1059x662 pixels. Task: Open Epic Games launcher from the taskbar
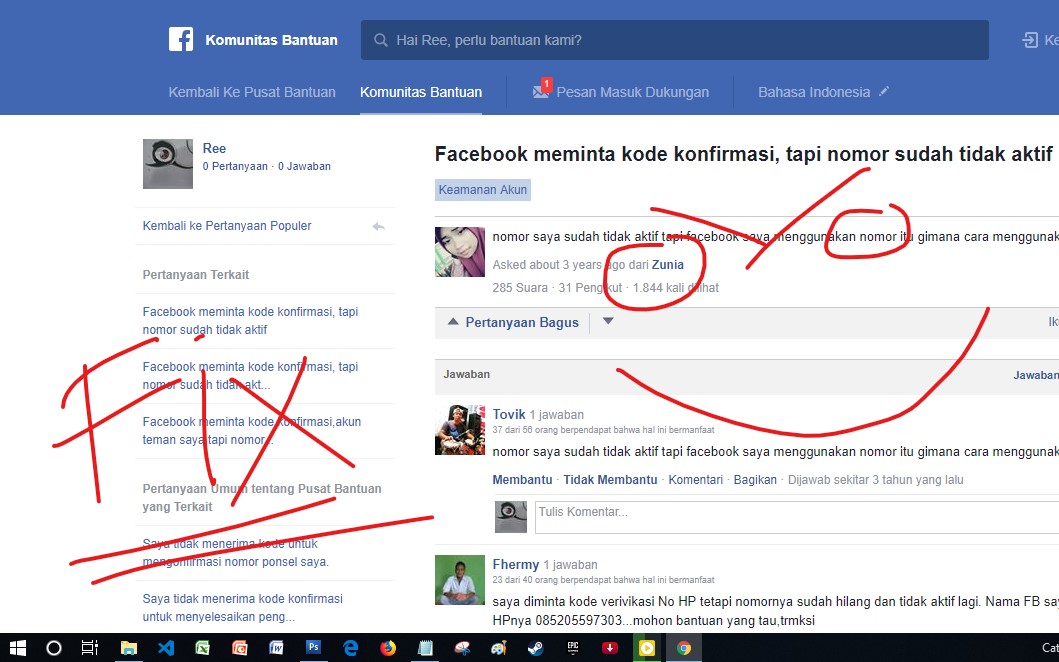tap(573, 648)
